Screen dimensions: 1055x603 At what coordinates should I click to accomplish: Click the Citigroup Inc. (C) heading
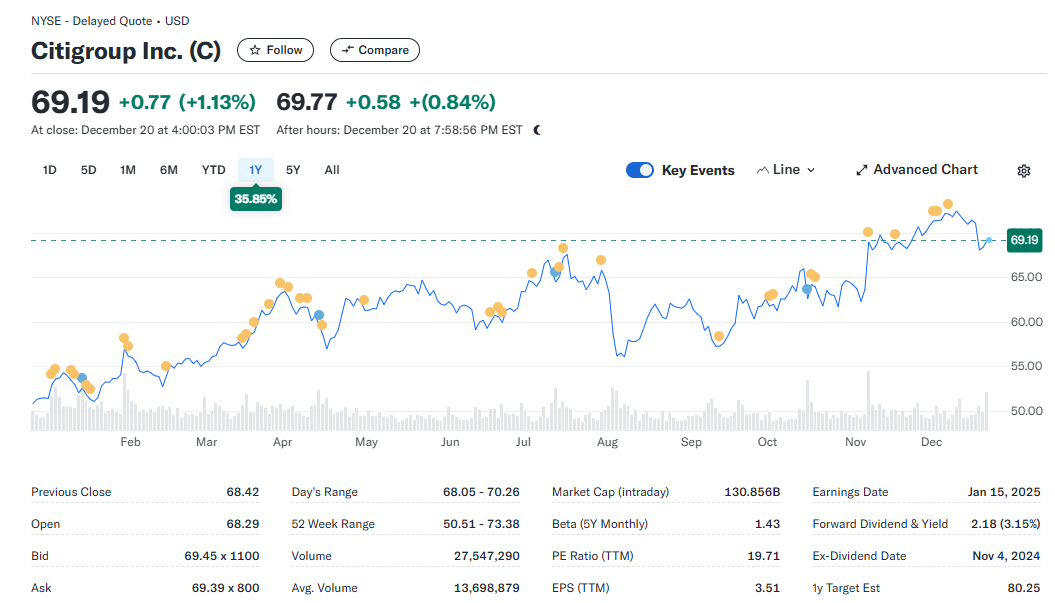[126, 51]
